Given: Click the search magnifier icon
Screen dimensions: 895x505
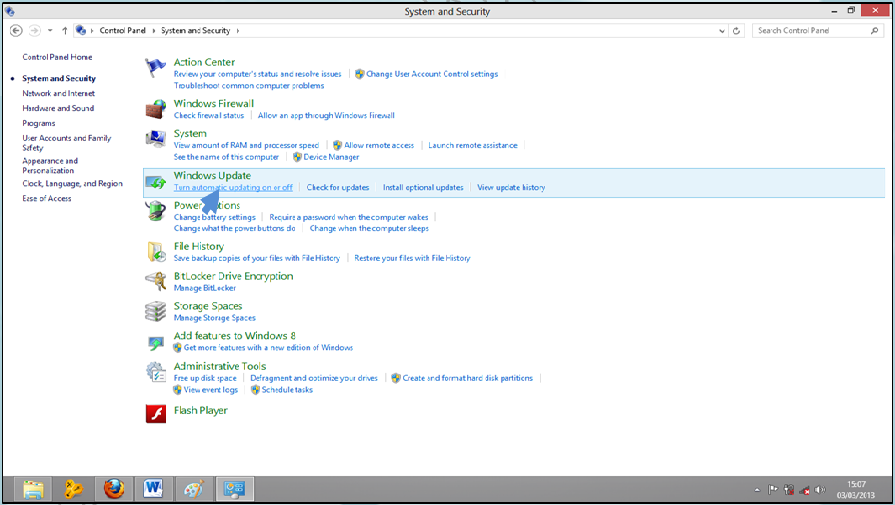Looking at the screenshot, I should (874, 31).
